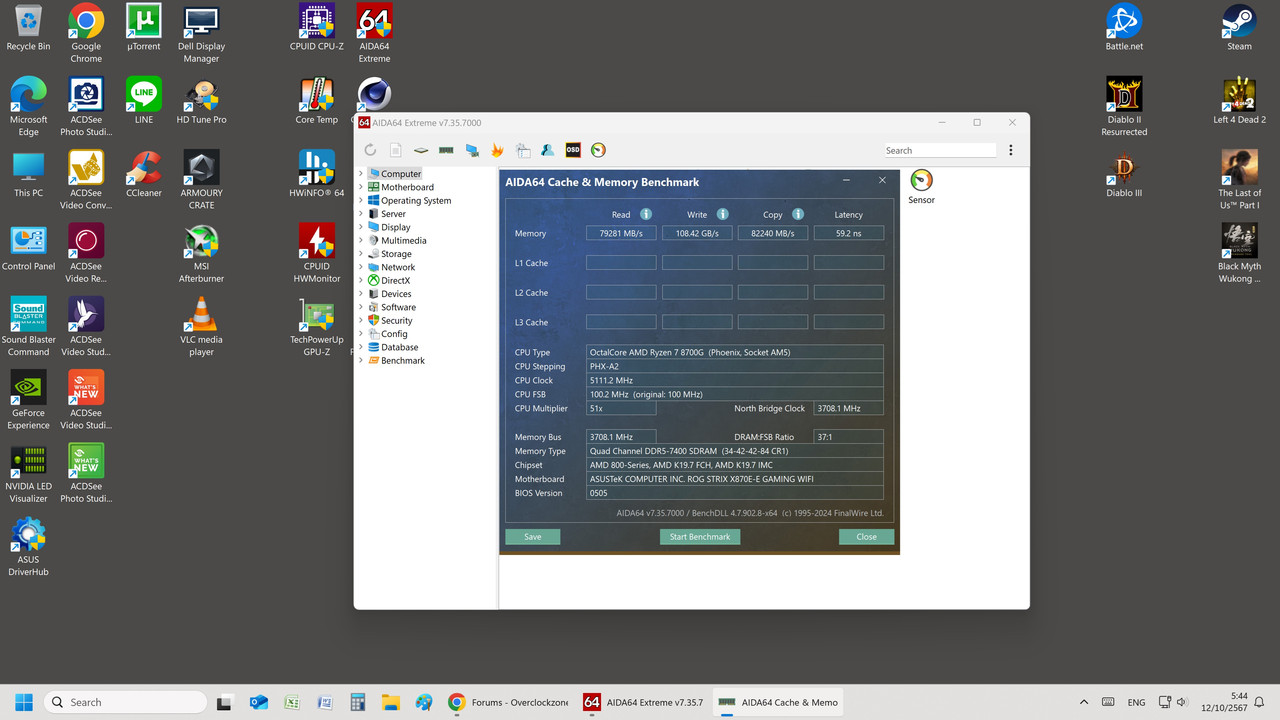Expand the Network tree node
1280x720 pixels.
[x=361, y=267]
